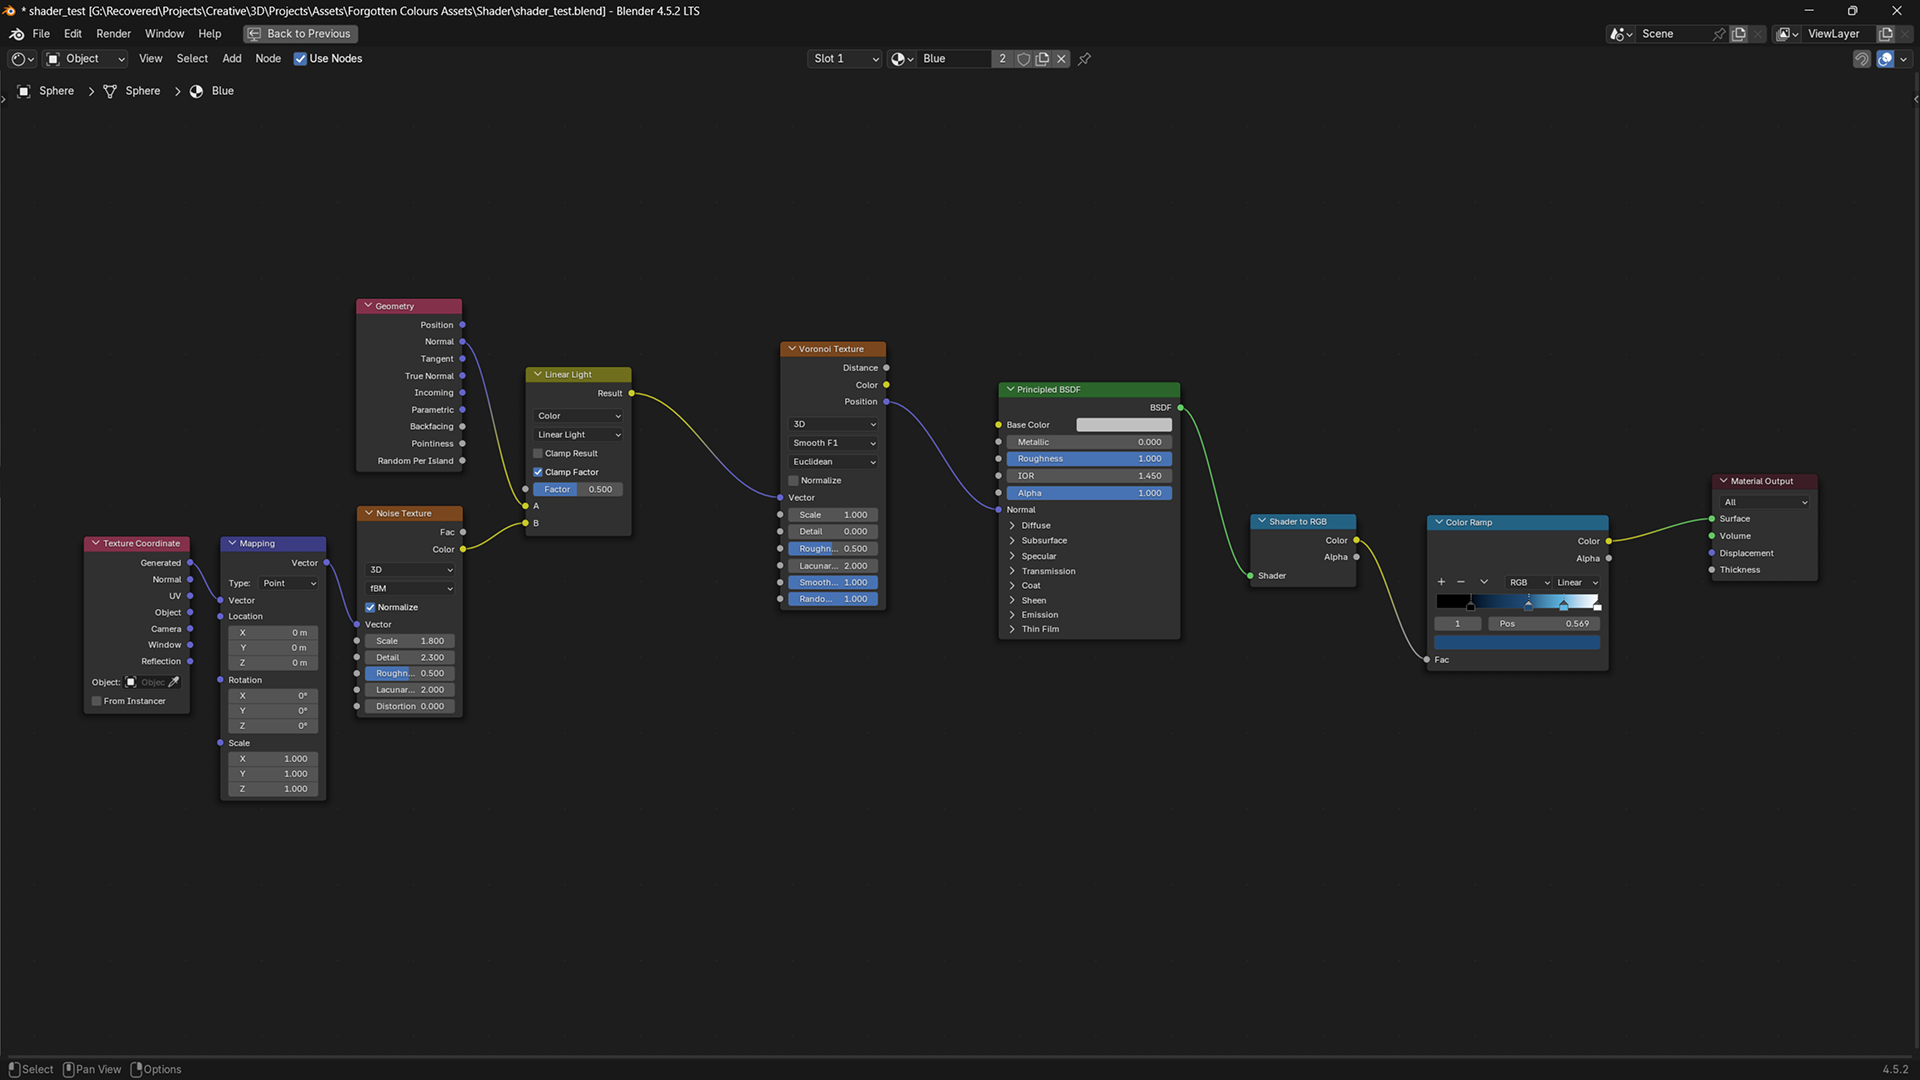Toggle fake user shield for Blue material
This screenshot has height=1080, width=1920.
coord(1023,59)
